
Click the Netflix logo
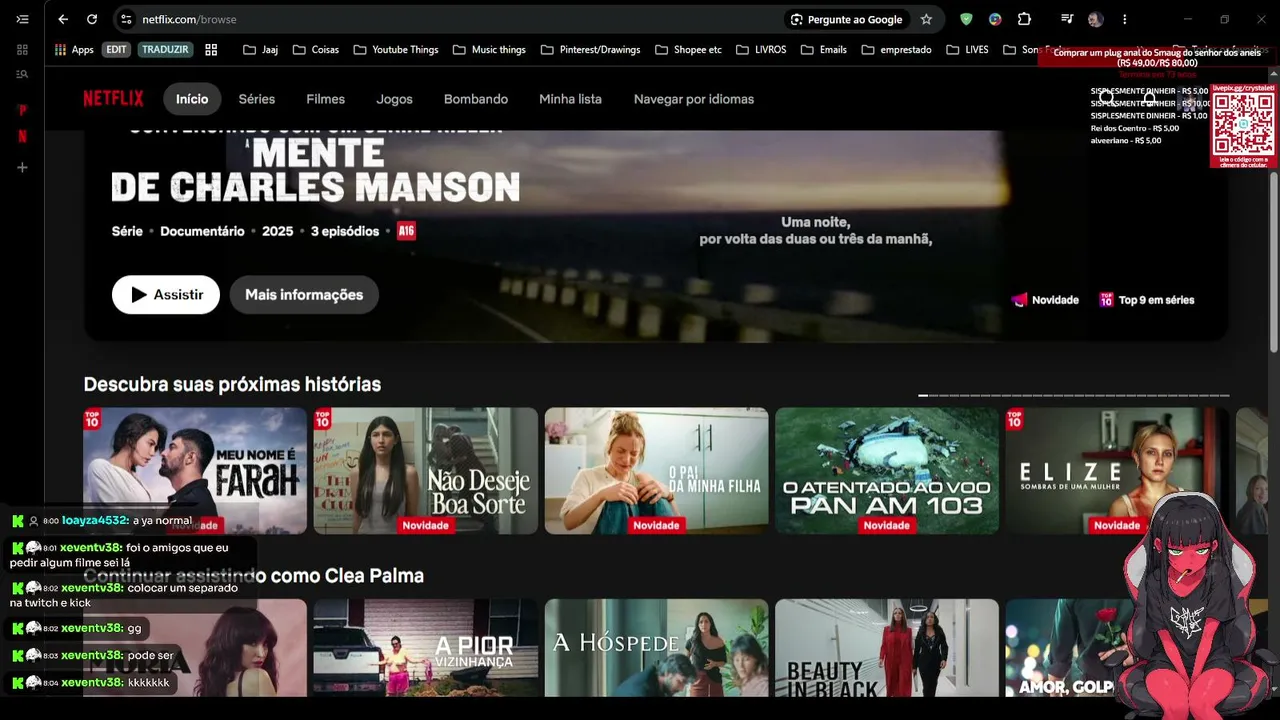click(113, 99)
